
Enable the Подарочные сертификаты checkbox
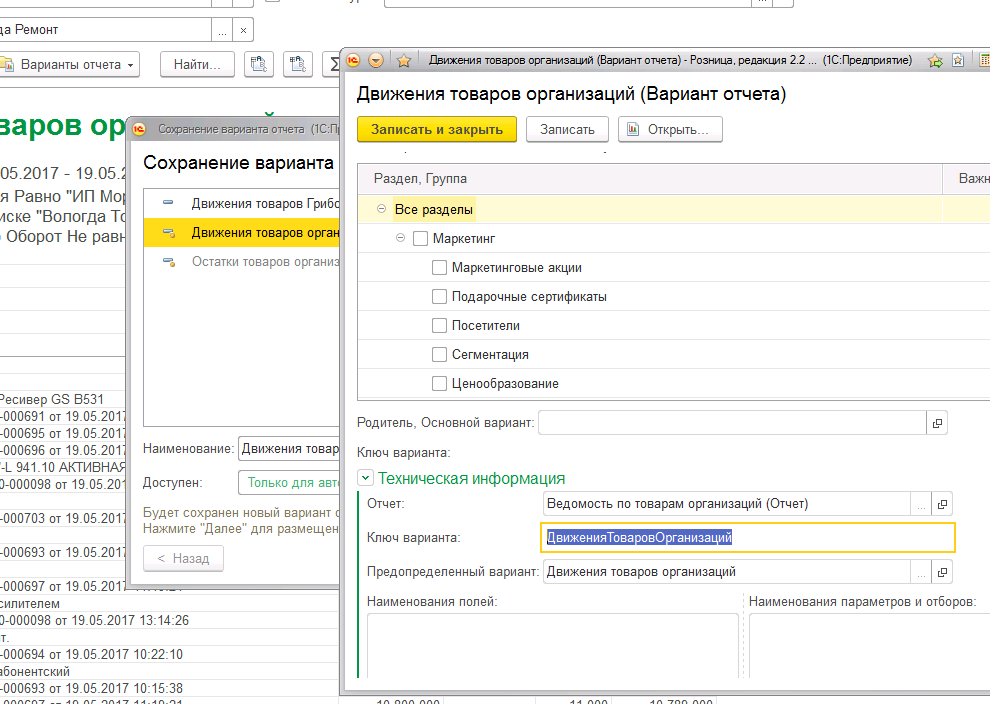click(439, 297)
